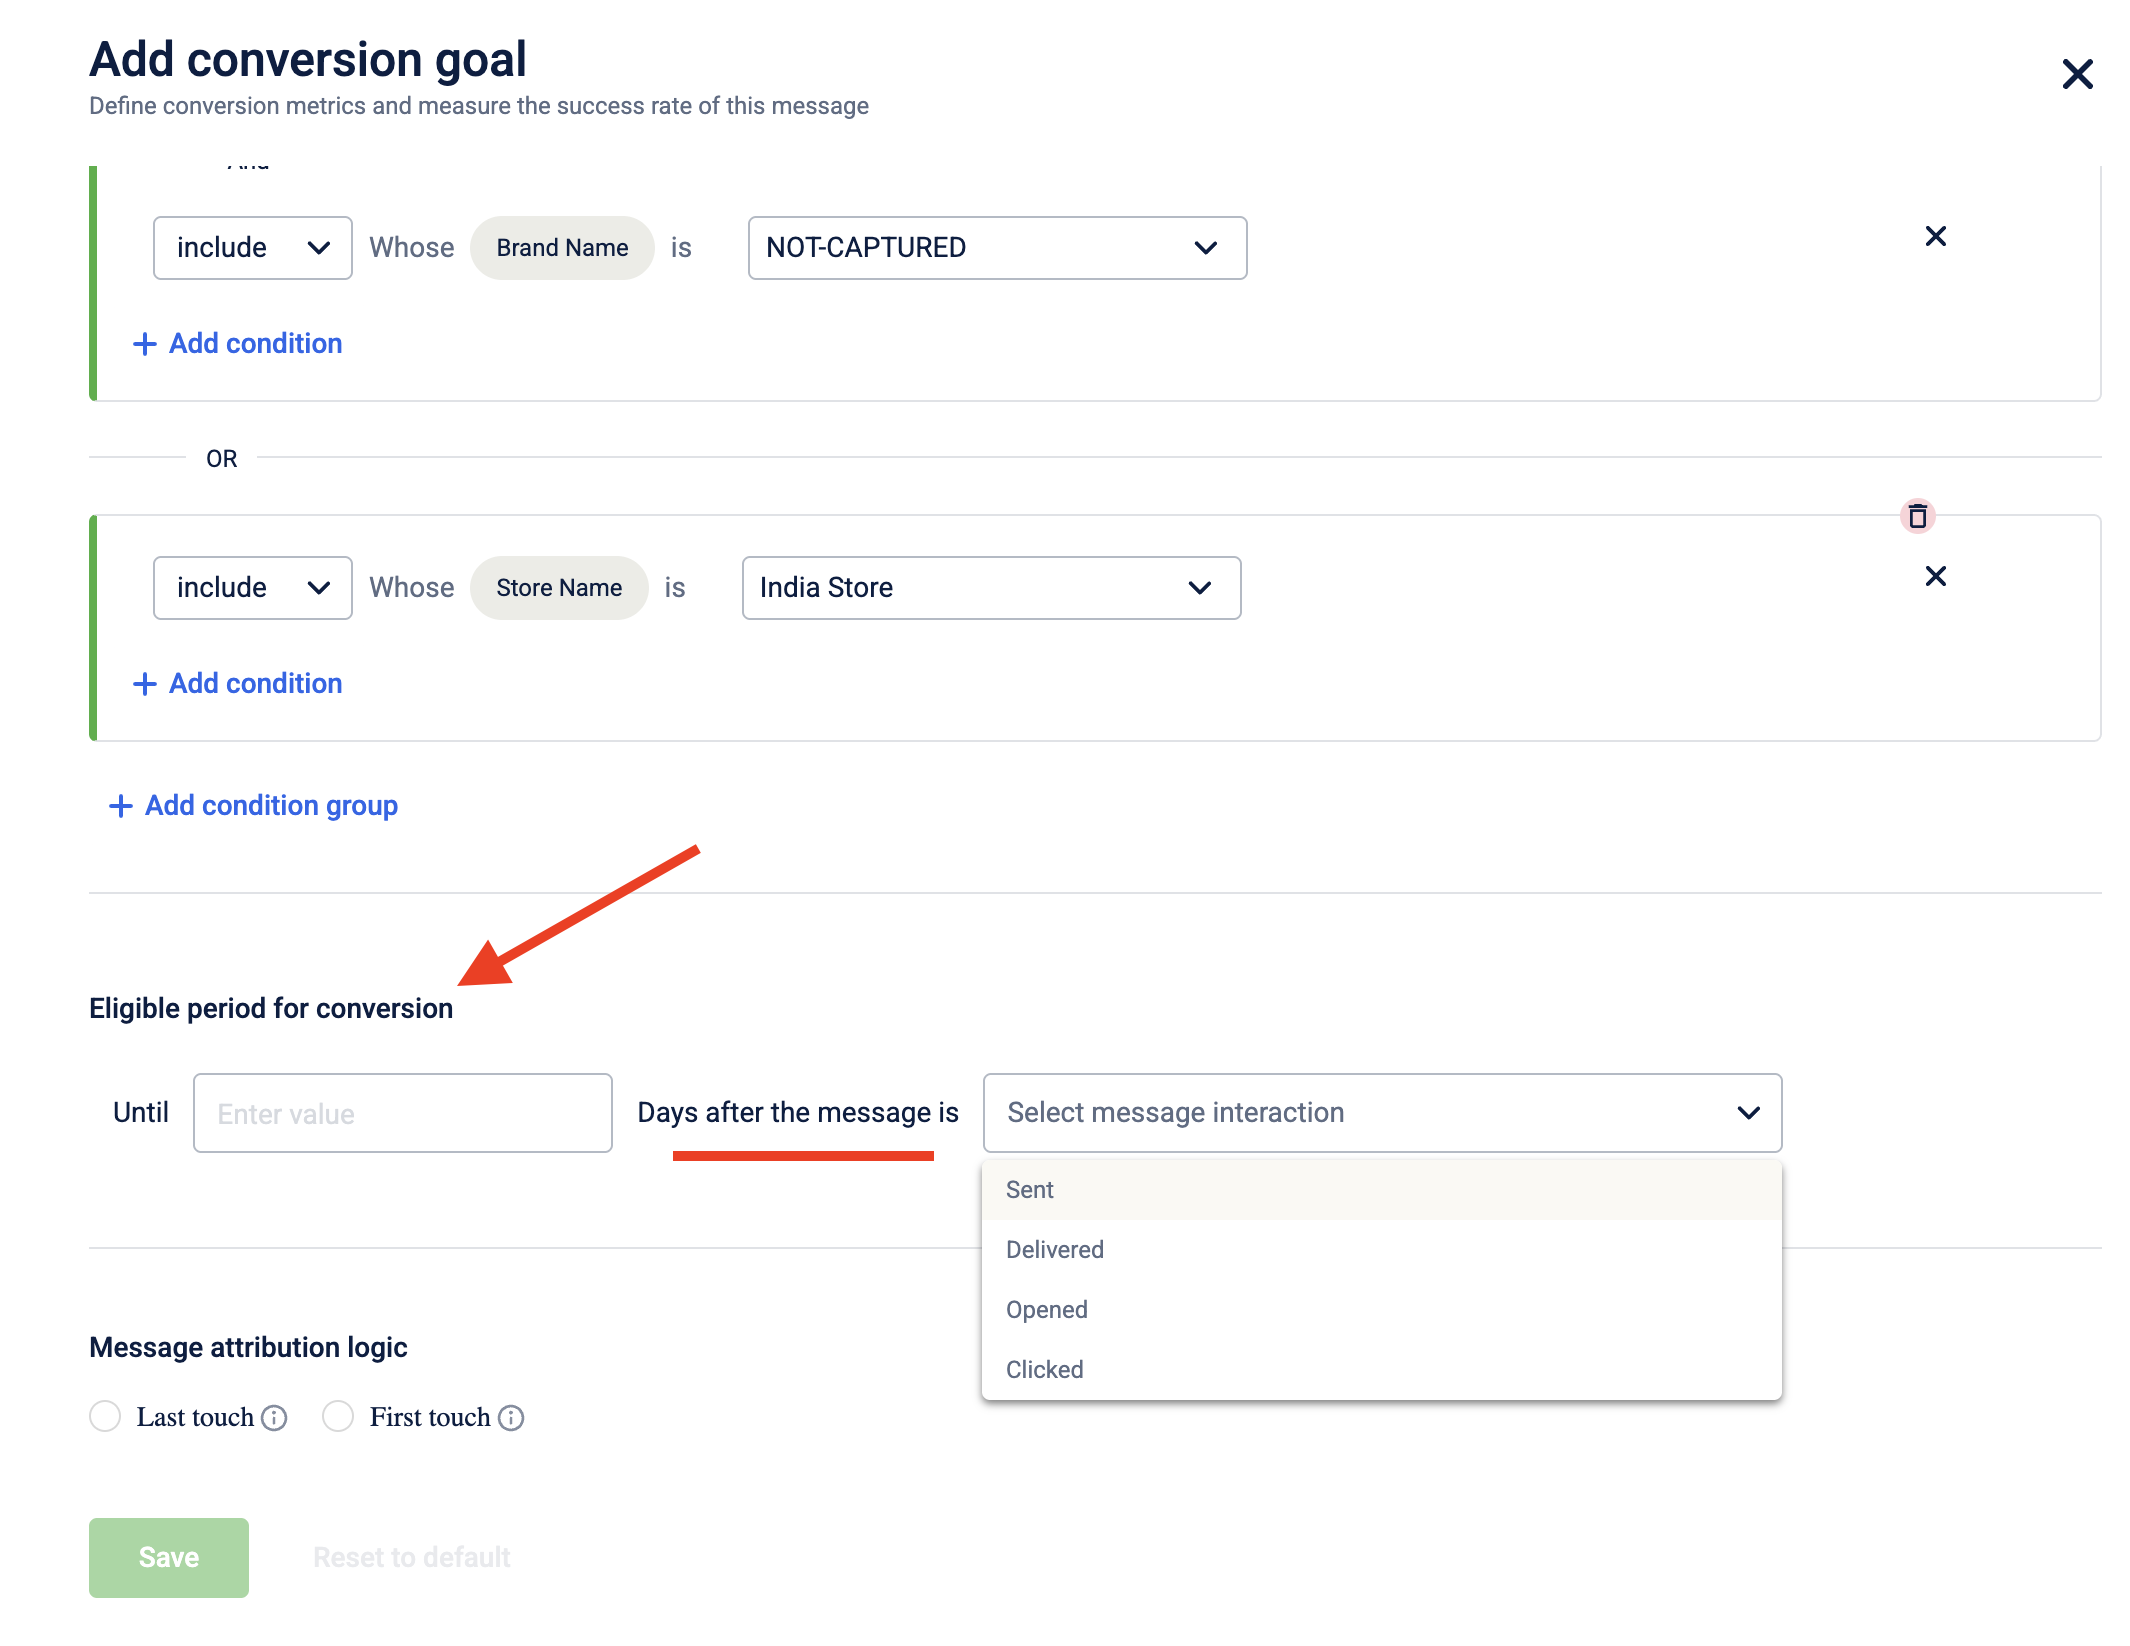The height and width of the screenshot is (1646, 2130).
Task: Select the Last touch radio button
Action: [105, 1416]
